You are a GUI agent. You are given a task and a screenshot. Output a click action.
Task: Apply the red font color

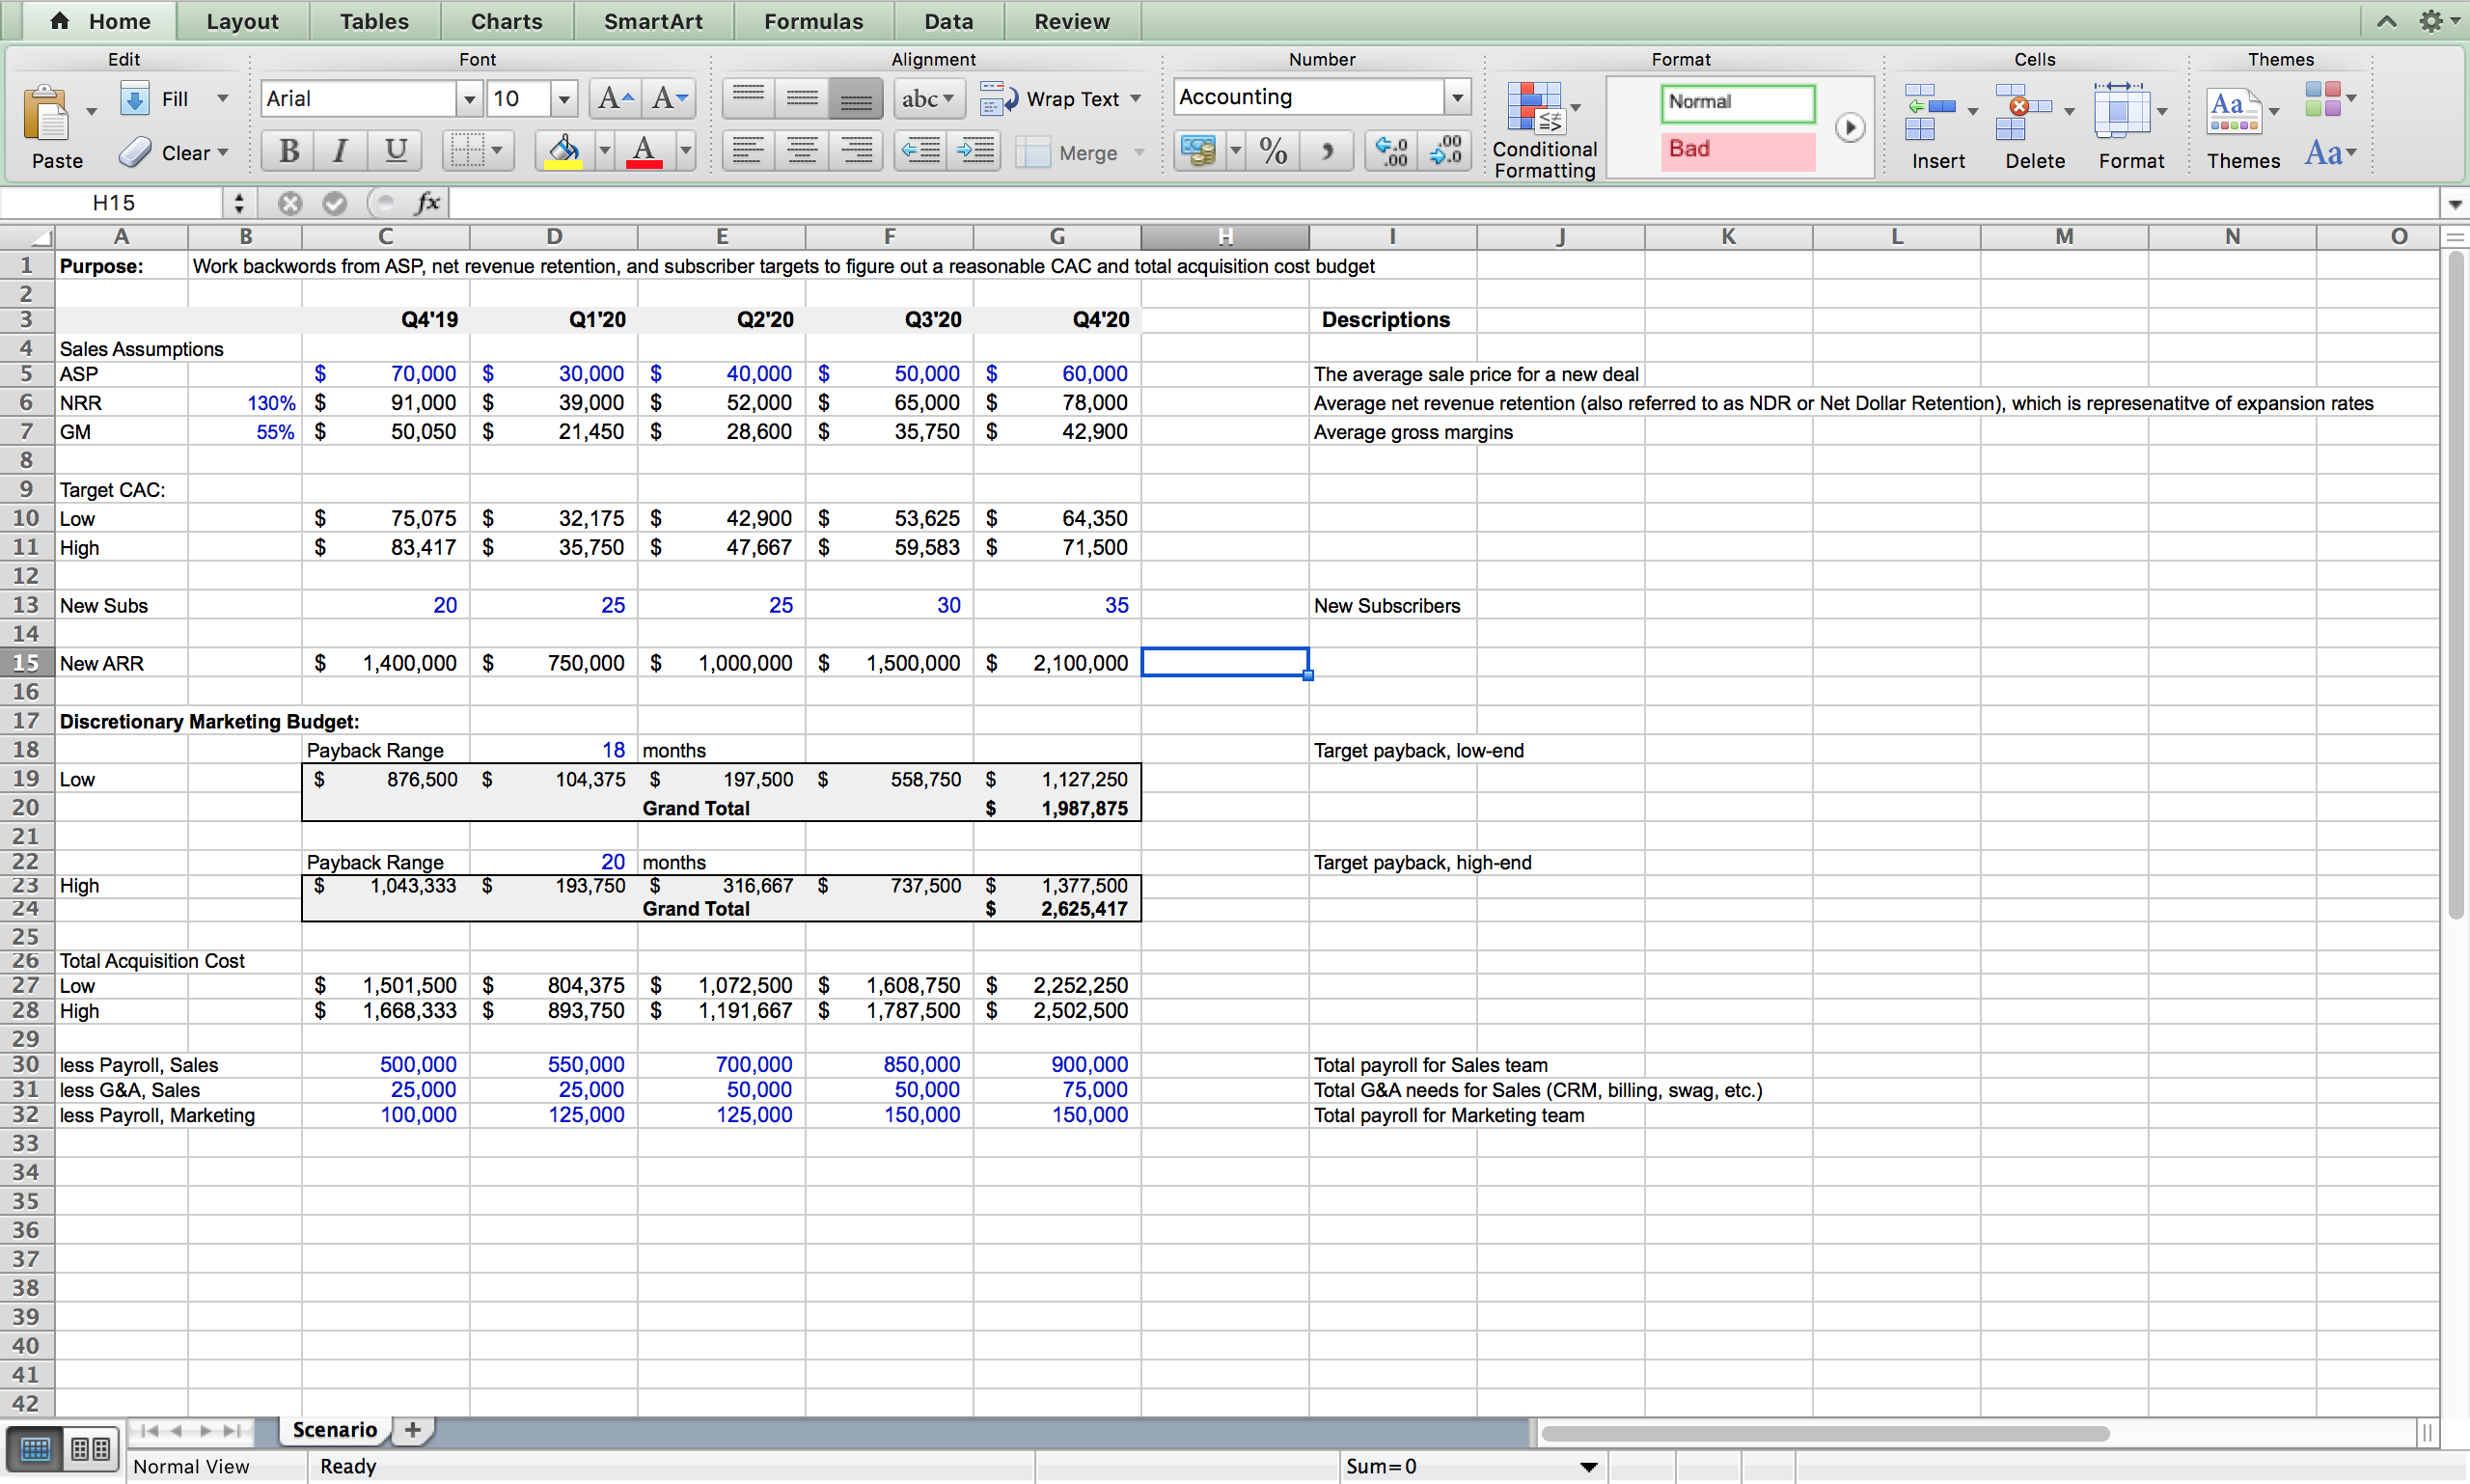click(x=645, y=151)
